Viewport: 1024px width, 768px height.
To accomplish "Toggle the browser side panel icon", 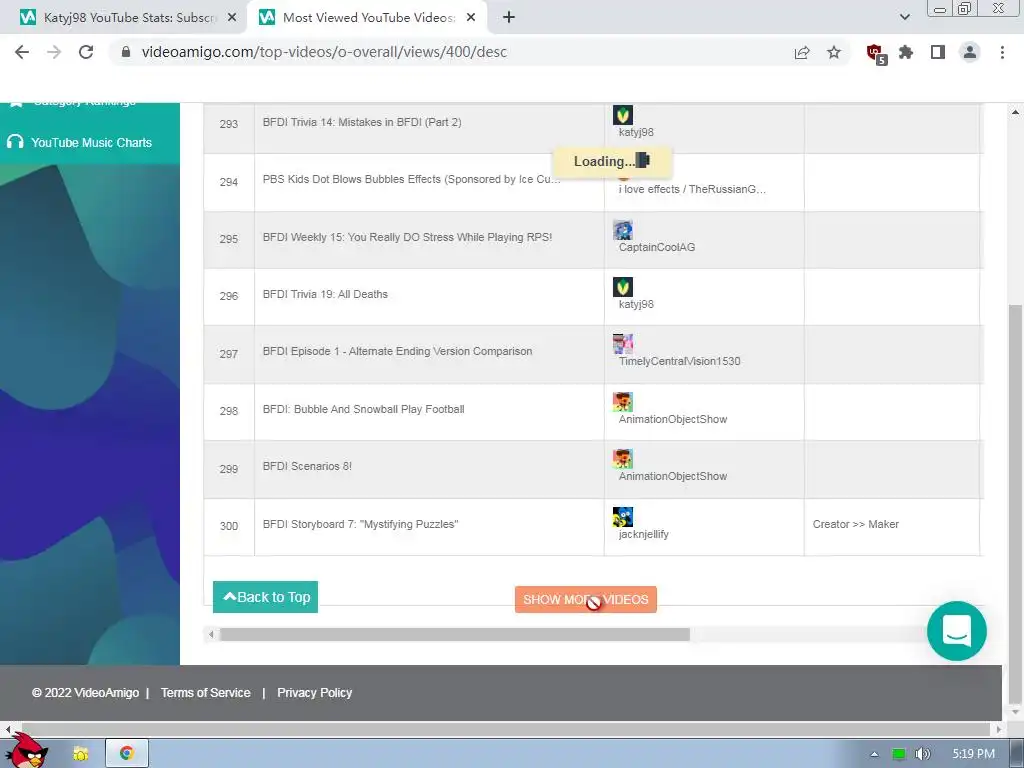I will [x=938, y=52].
